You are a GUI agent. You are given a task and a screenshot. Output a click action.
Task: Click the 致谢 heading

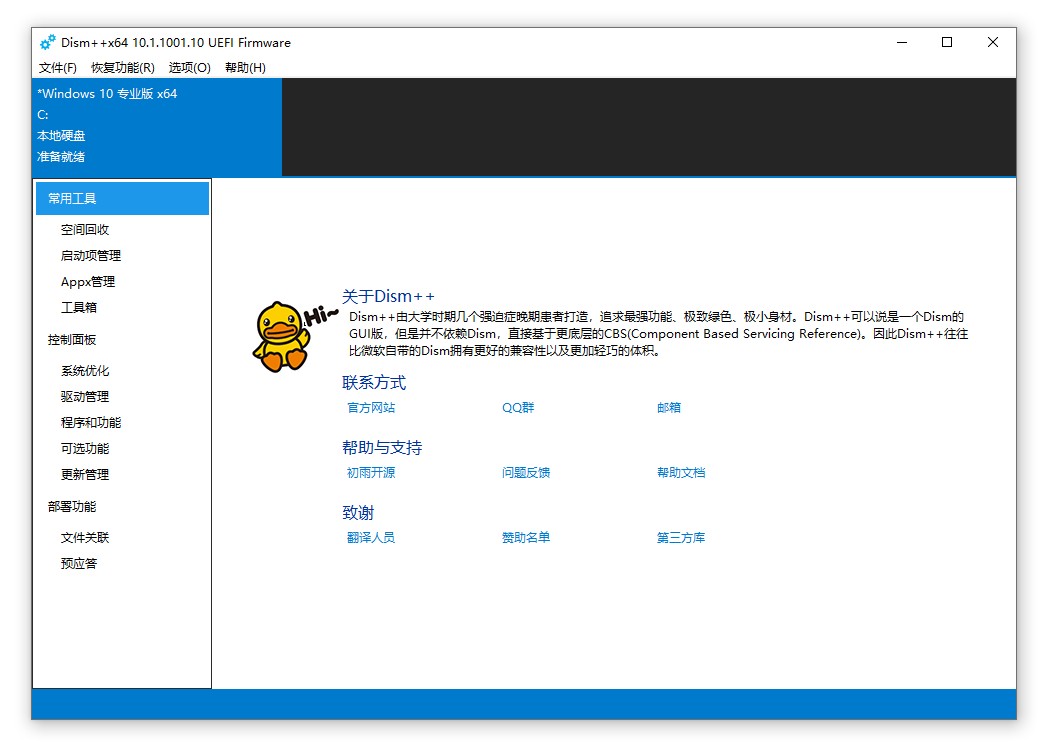(358, 513)
